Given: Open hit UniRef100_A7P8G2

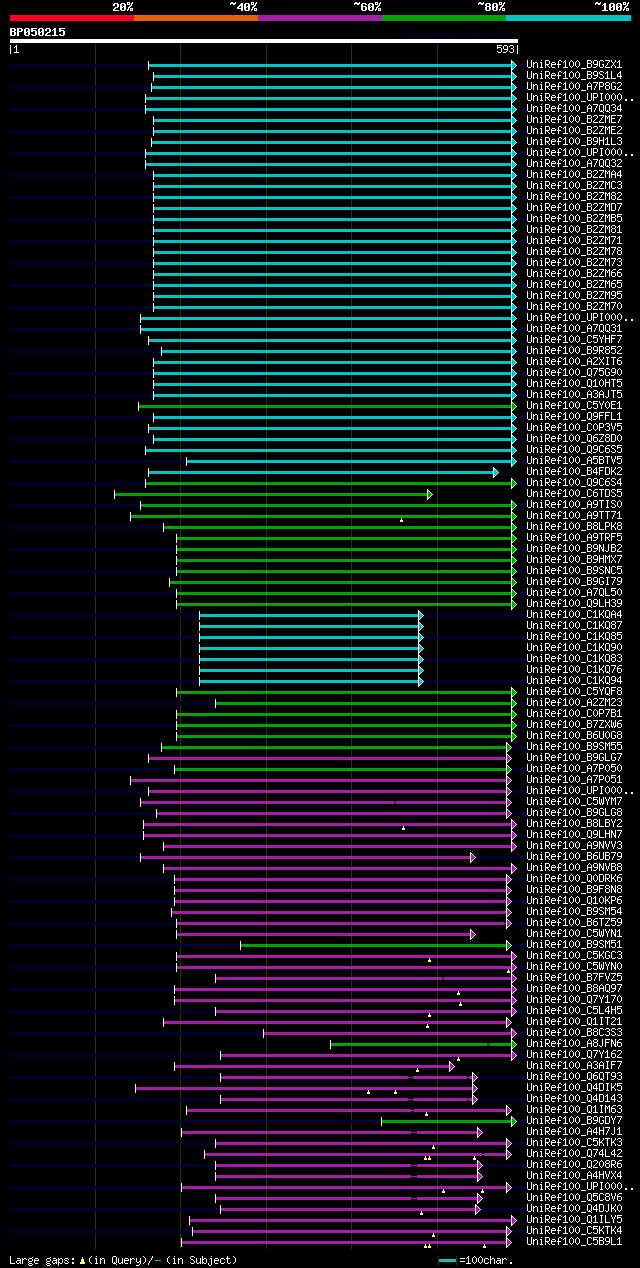Looking at the screenshot, I should (575, 87).
